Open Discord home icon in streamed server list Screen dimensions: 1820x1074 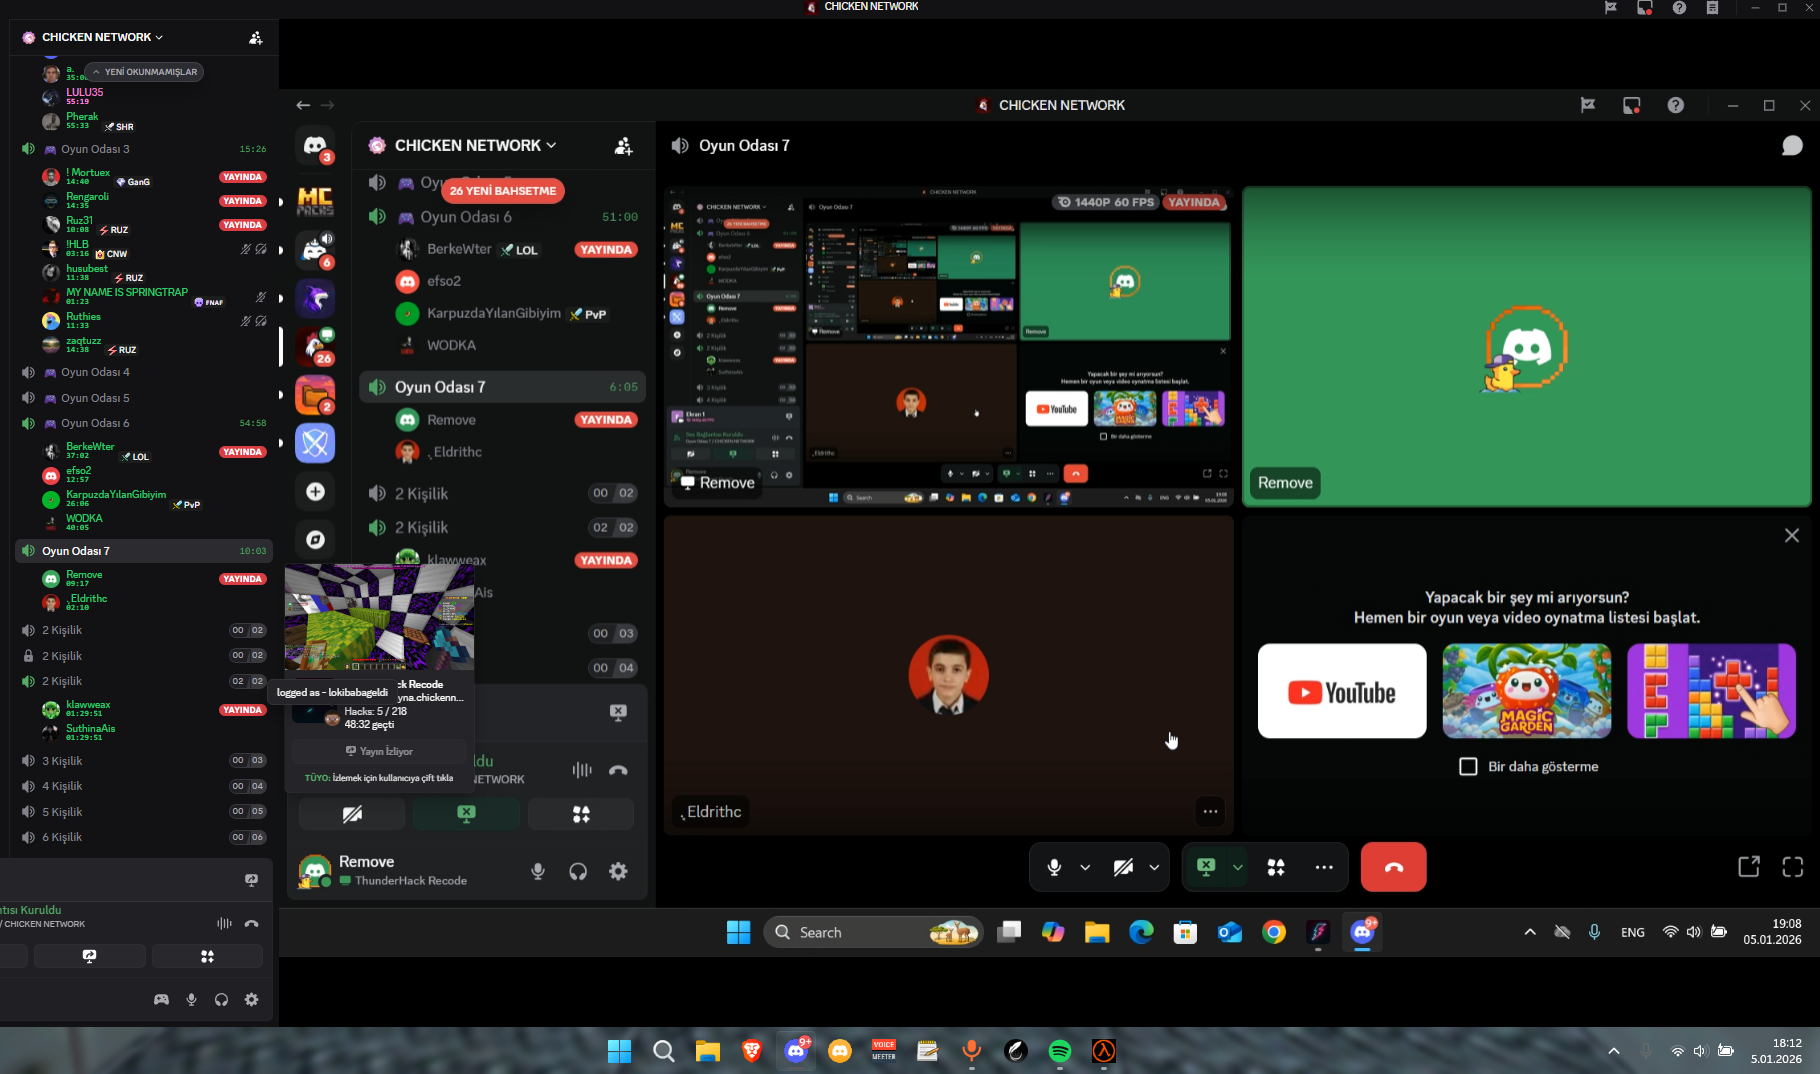coord(315,146)
